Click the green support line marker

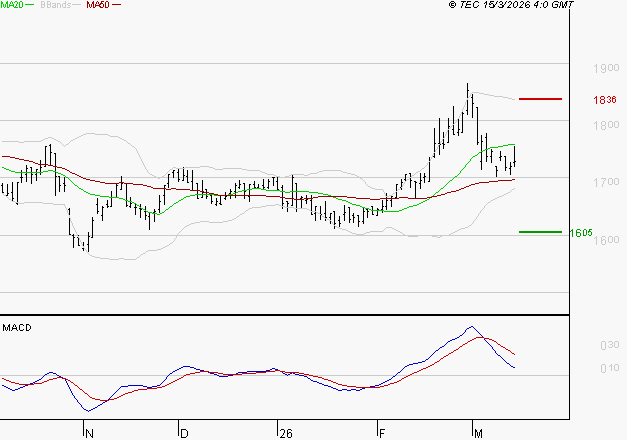pos(540,232)
